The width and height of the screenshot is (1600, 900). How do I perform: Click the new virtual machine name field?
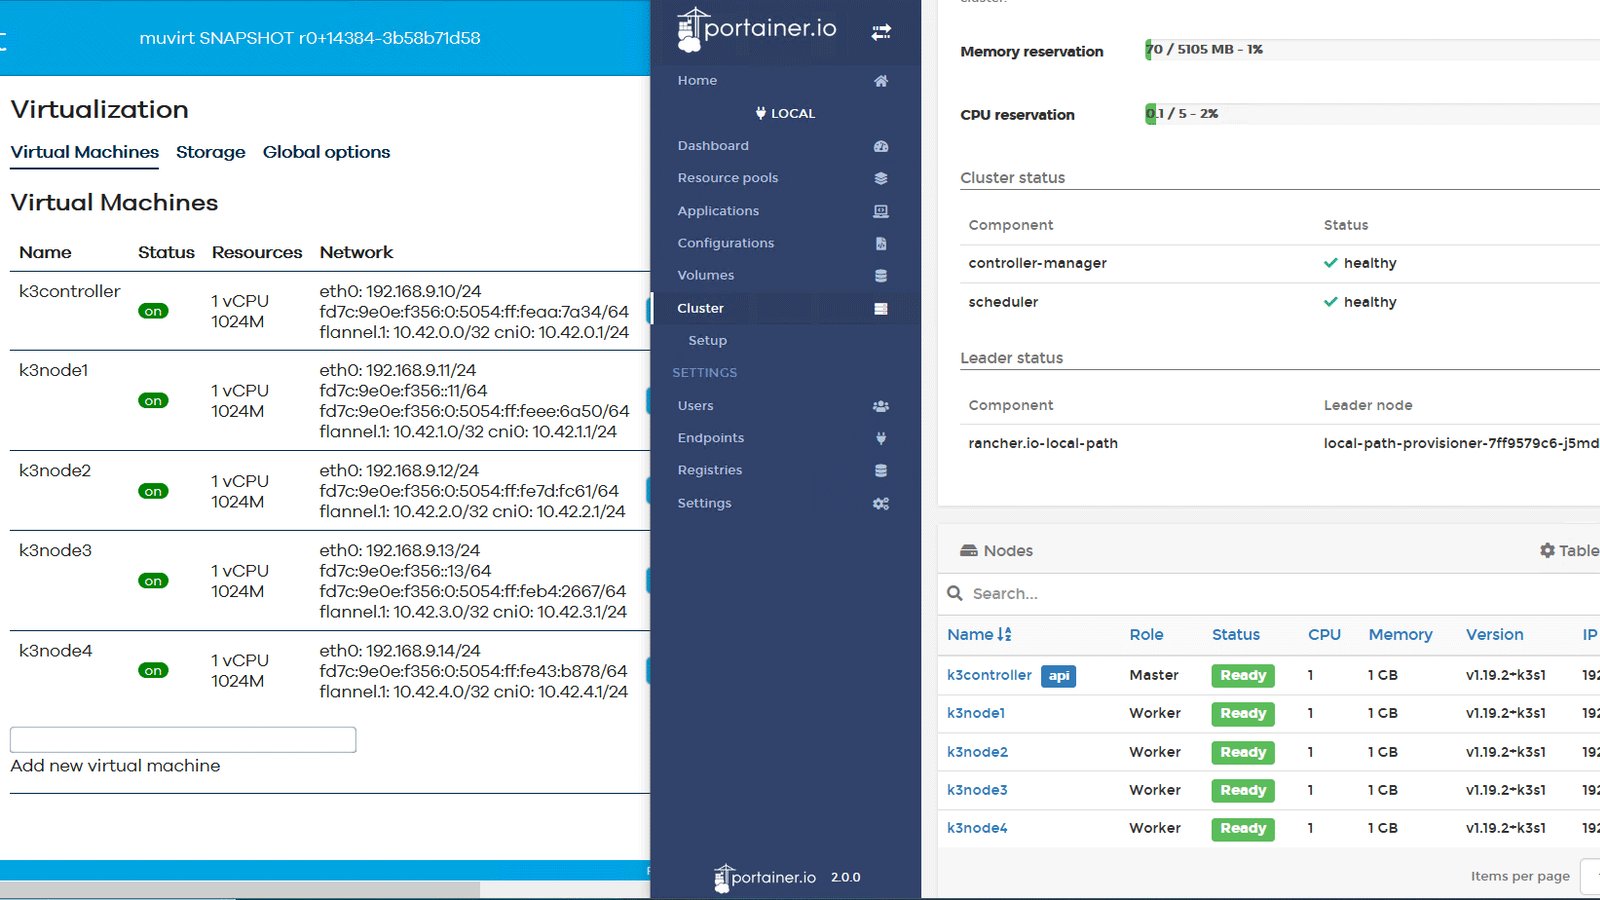(x=183, y=739)
